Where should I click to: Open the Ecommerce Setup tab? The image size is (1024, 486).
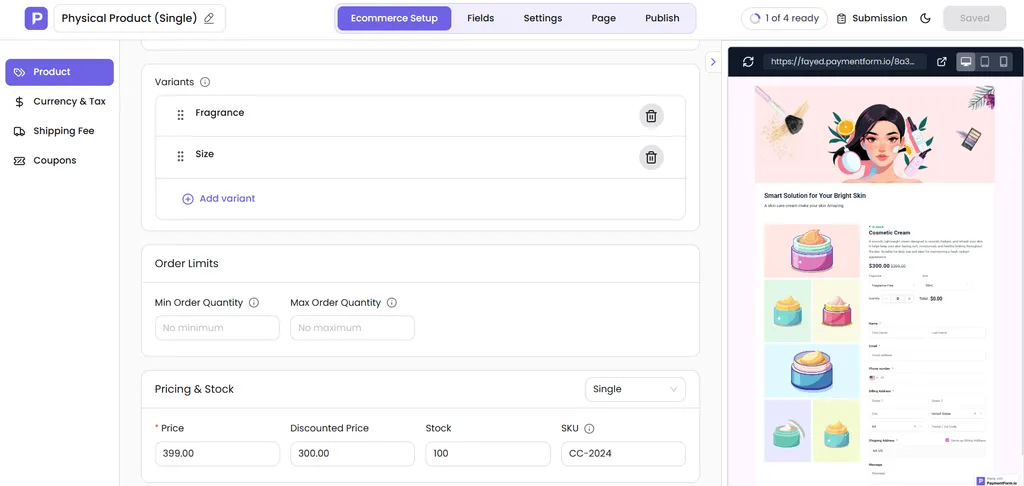[394, 18]
